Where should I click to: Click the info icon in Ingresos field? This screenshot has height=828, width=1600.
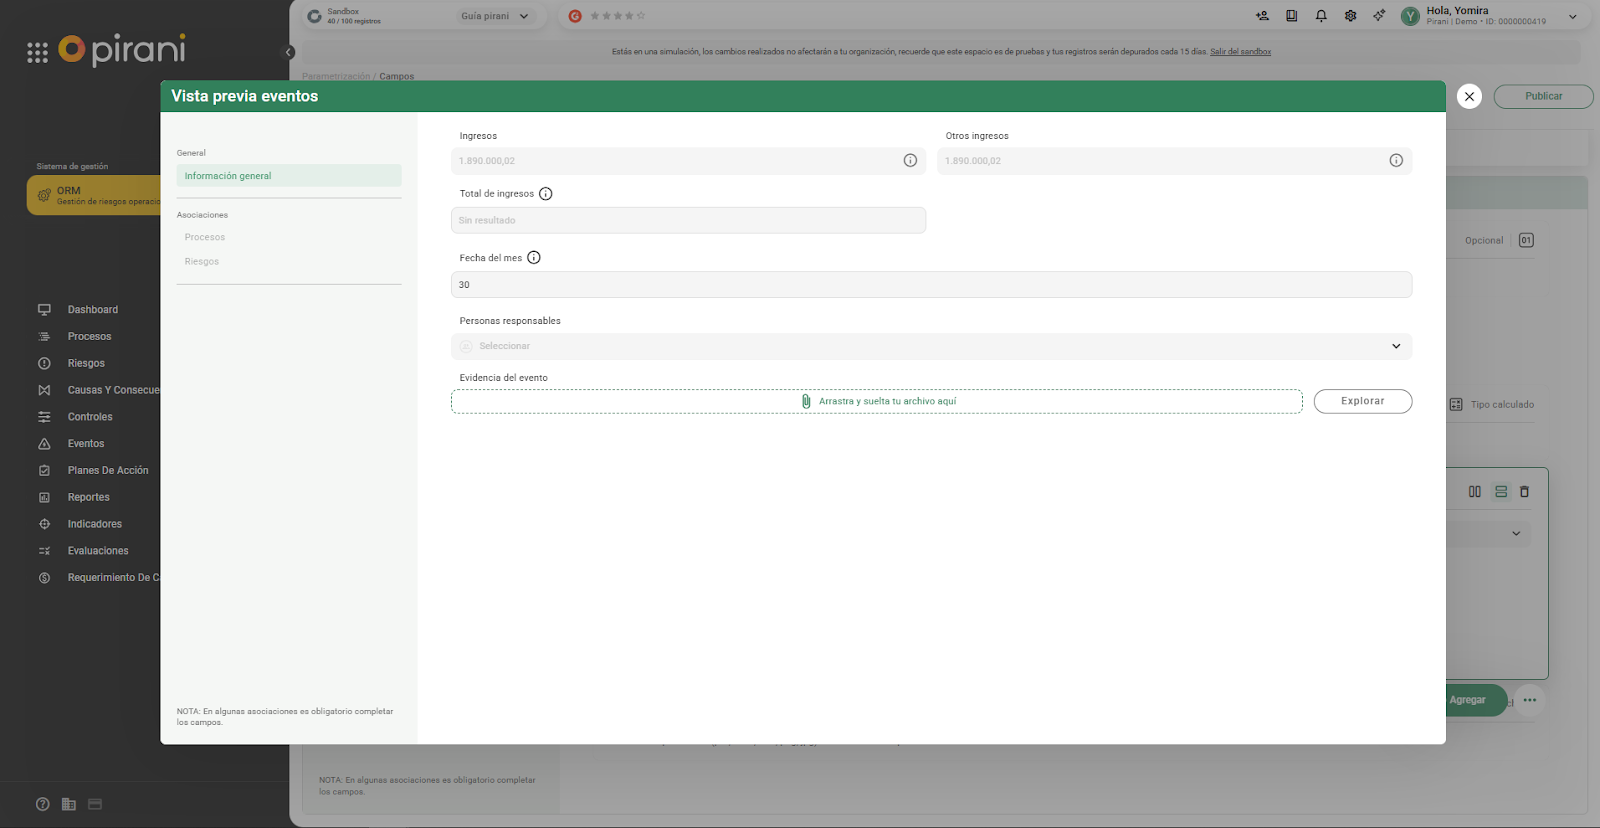click(x=910, y=161)
